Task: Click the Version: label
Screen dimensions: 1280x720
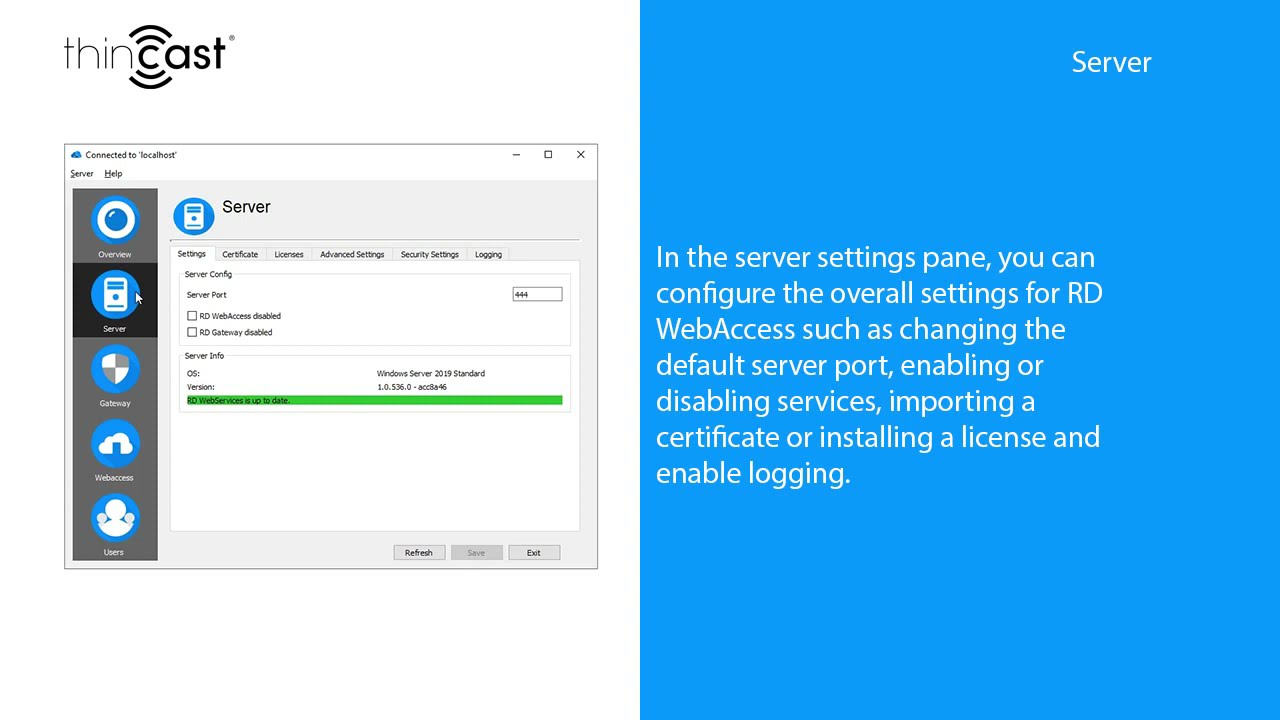Action: click(201, 387)
